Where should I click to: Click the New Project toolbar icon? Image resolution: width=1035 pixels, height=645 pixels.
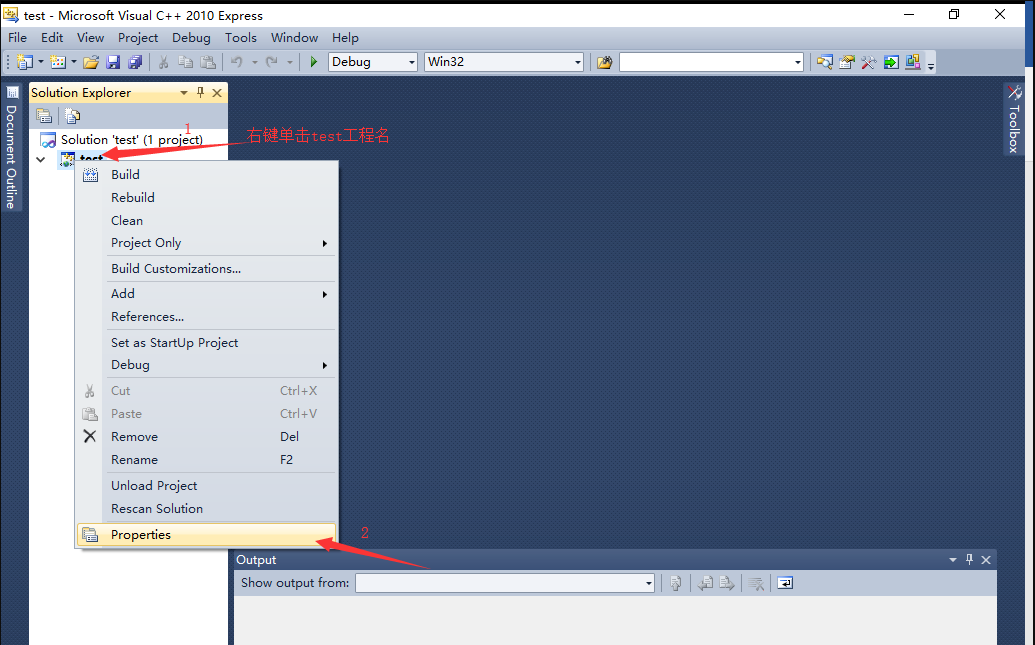[24, 62]
